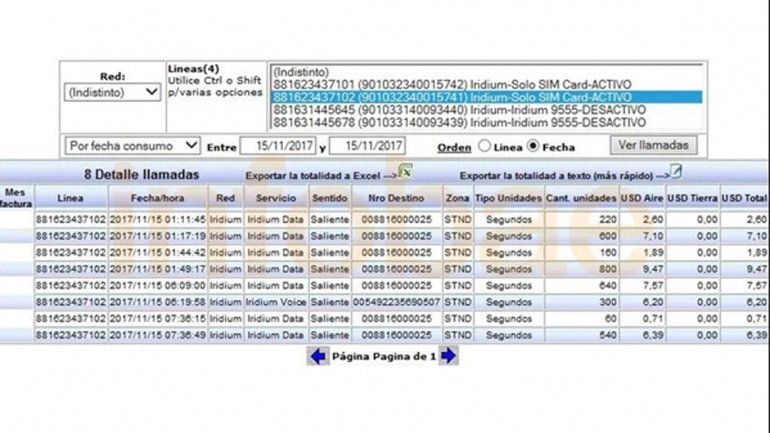Select highlighted line 881623437102 in list
The width and height of the screenshot is (770, 433).
(452, 97)
